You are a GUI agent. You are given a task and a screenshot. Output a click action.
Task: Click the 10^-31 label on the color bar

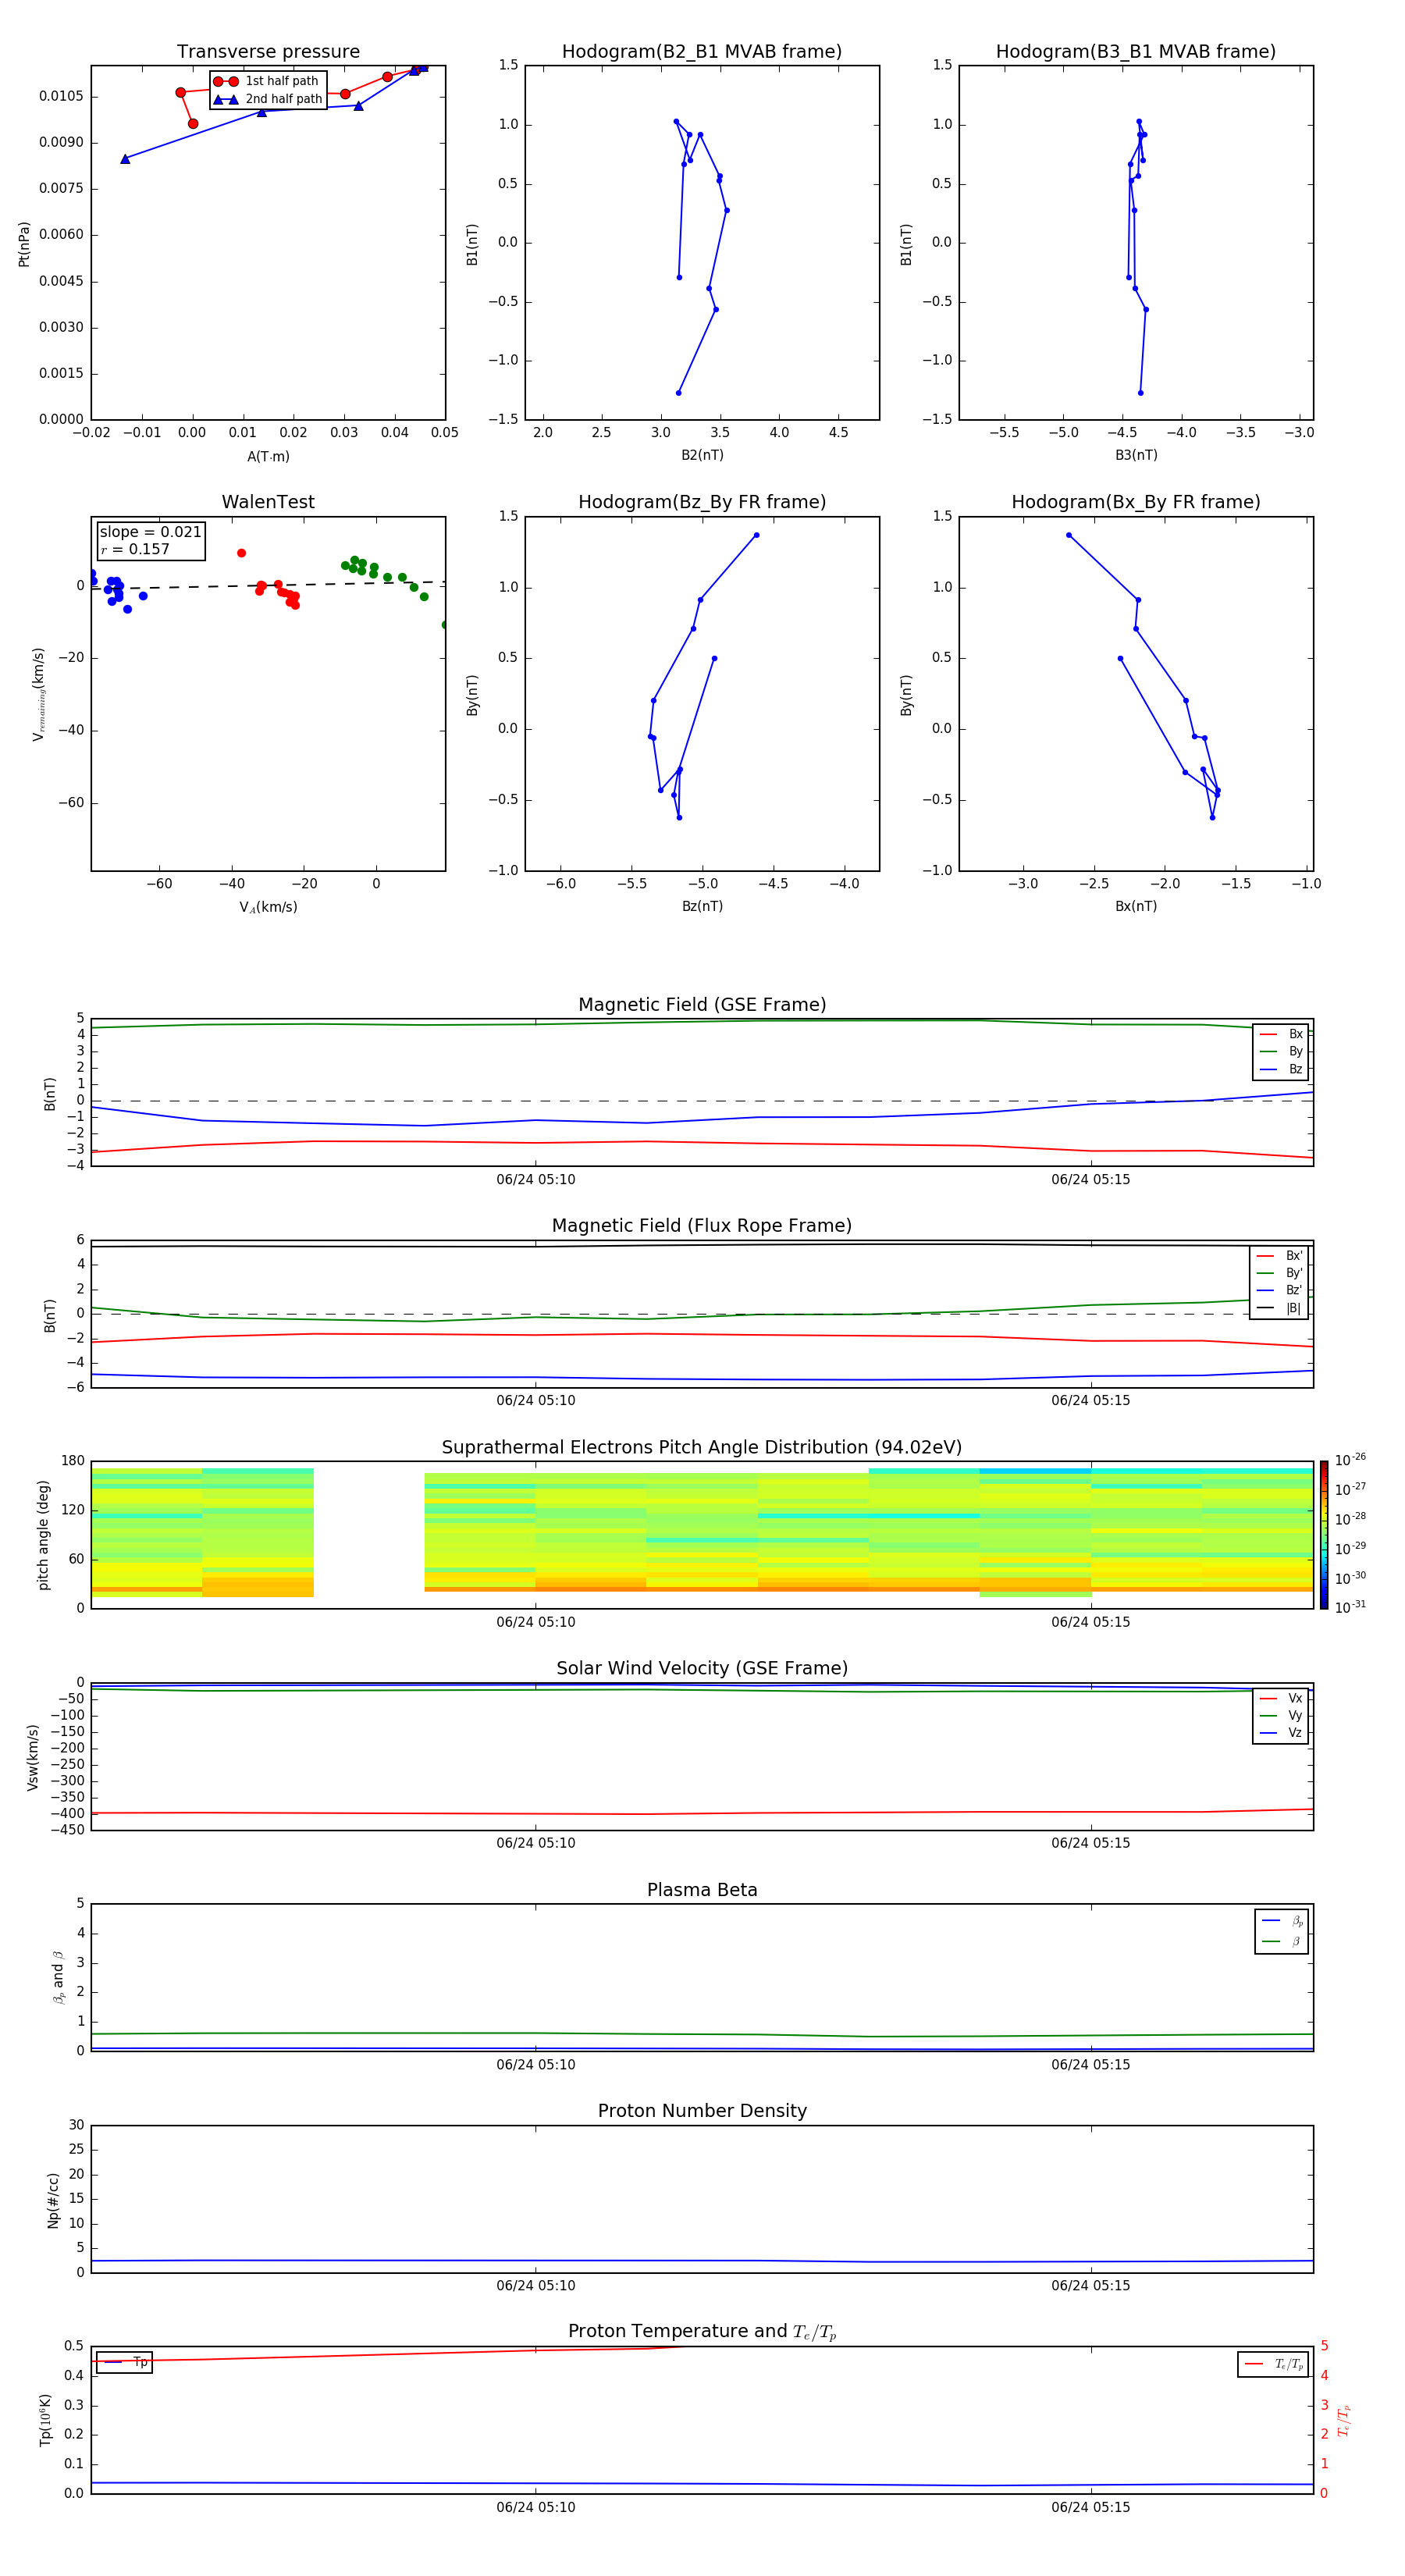(x=1350, y=1607)
